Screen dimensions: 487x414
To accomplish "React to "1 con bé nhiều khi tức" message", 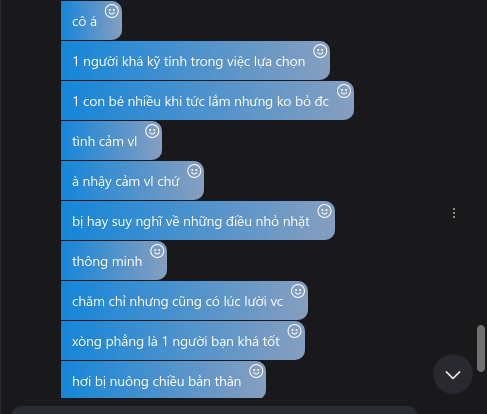I will pyautogui.click(x=344, y=91).
